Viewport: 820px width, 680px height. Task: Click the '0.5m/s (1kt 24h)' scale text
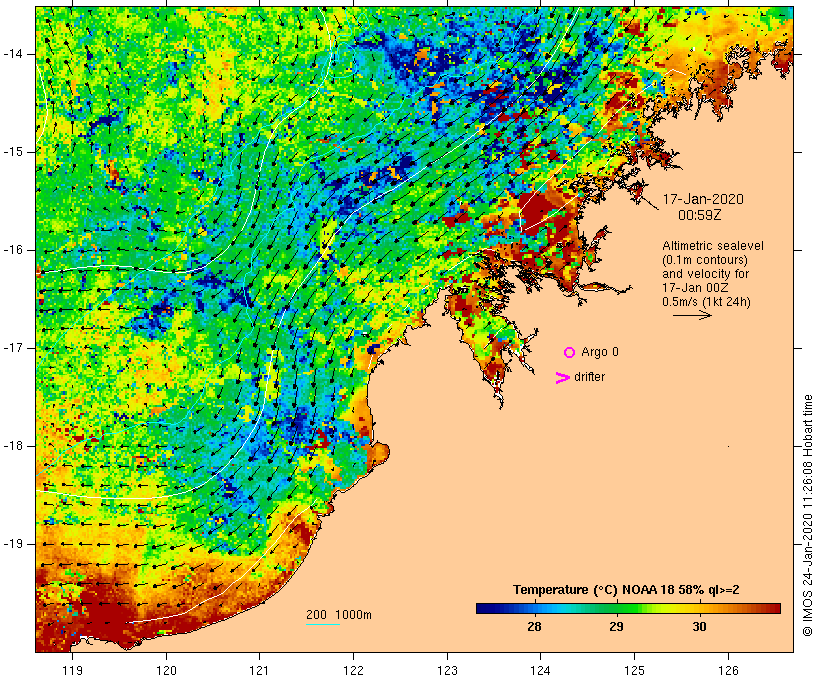pos(706,302)
